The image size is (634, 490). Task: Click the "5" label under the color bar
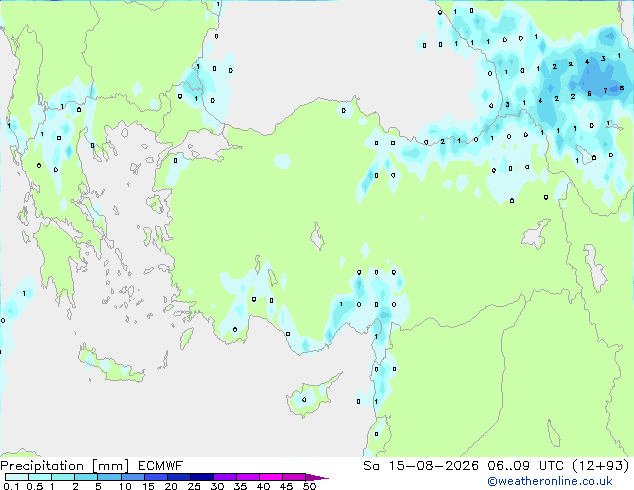coord(98,486)
